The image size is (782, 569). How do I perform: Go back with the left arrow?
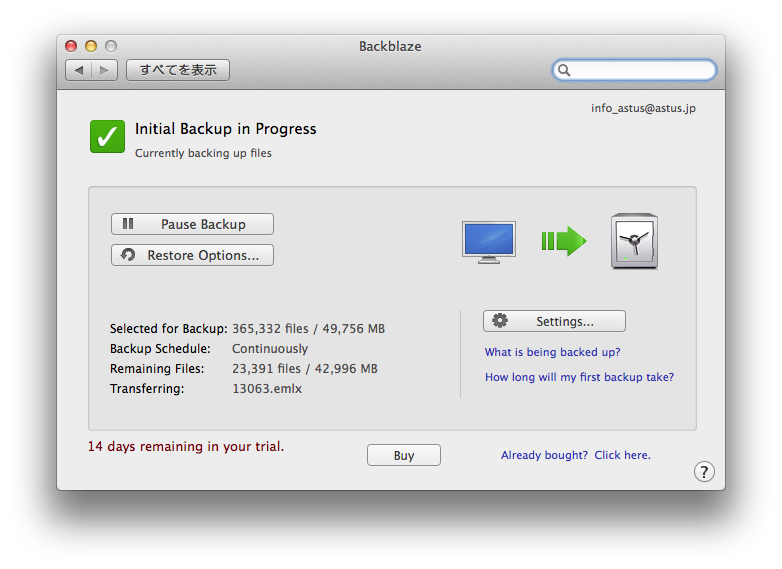(x=78, y=70)
